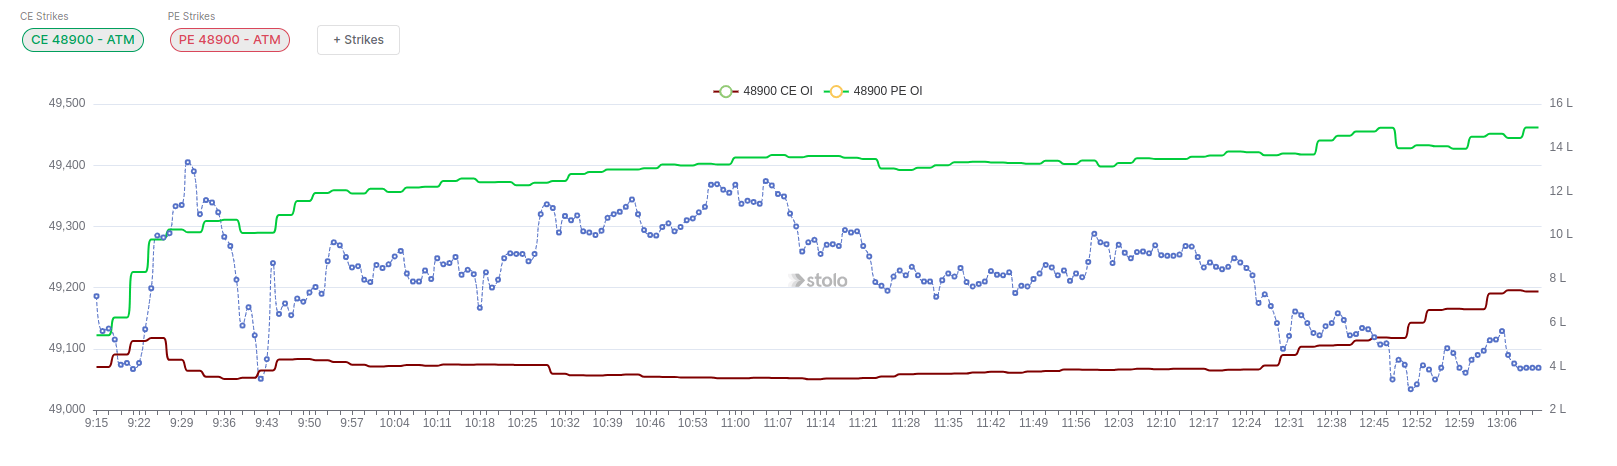Screen dimensions: 1617x466
Task: Click the 11:00 label on the time axis
Action: click(x=735, y=423)
